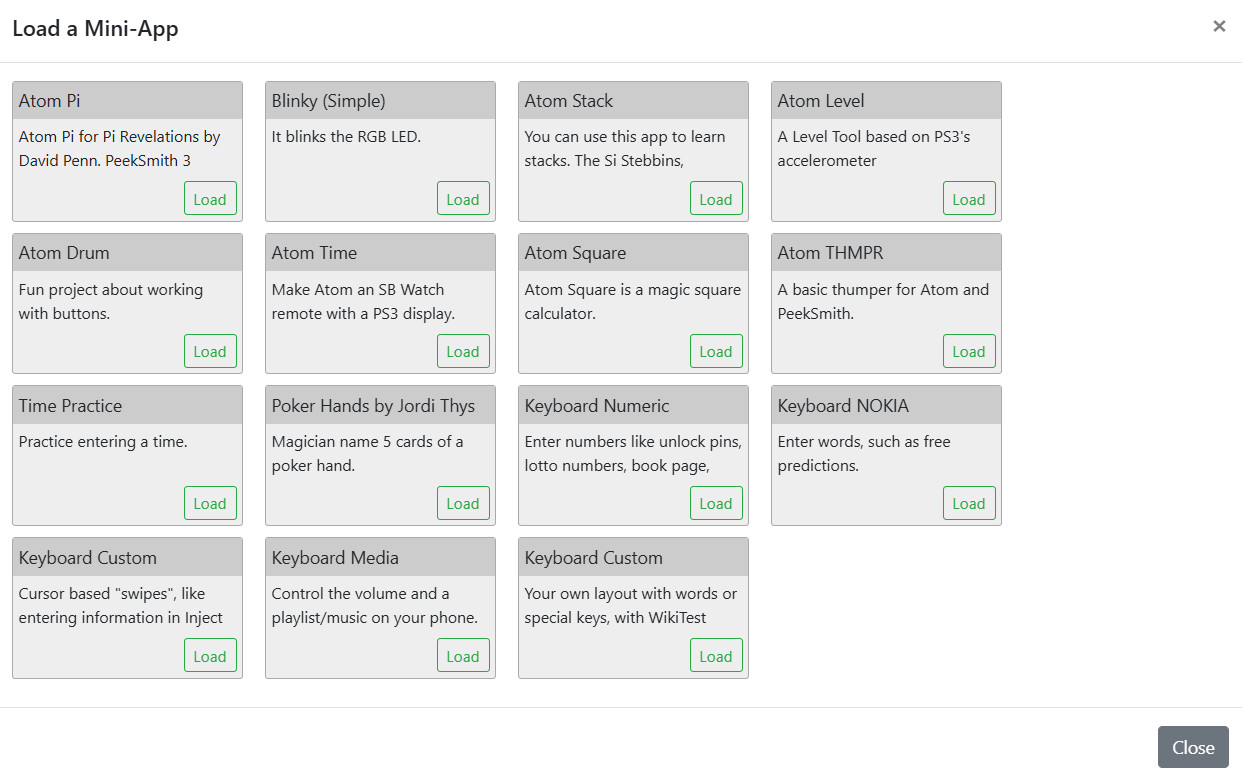The width and height of the screenshot is (1242, 780).
Task: Load the Atom Pi mini-app
Action: pyautogui.click(x=210, y=199)
